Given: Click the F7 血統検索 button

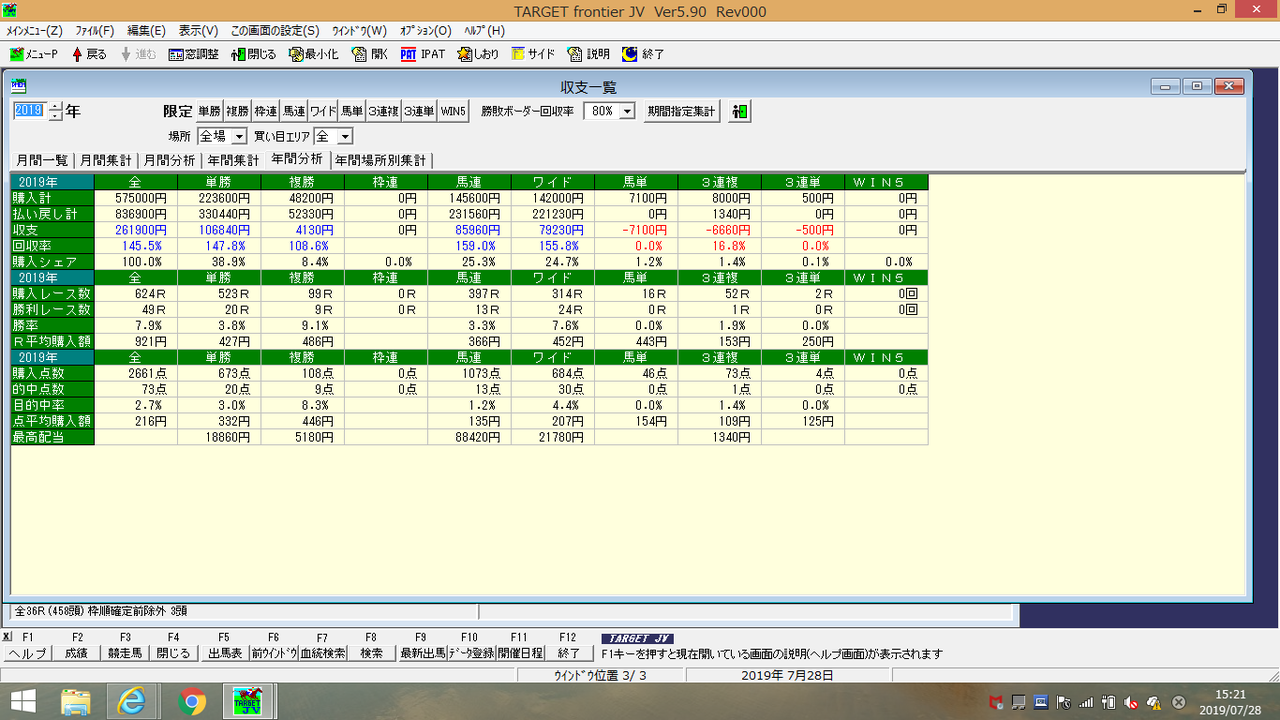Looking at the screenshot, I should [x=322, y=653].
